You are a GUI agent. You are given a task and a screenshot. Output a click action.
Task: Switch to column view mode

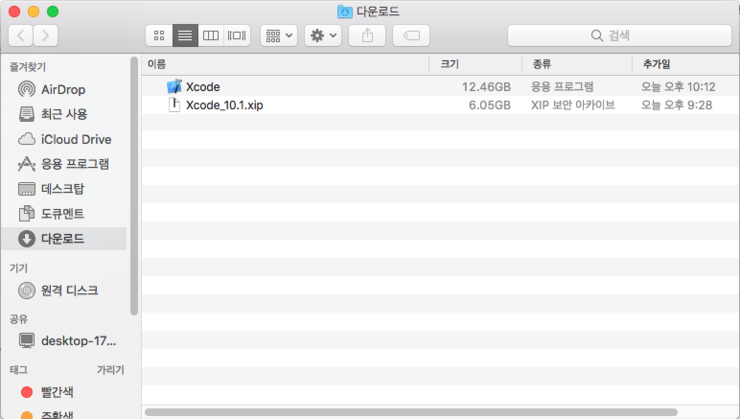(210, 35)
